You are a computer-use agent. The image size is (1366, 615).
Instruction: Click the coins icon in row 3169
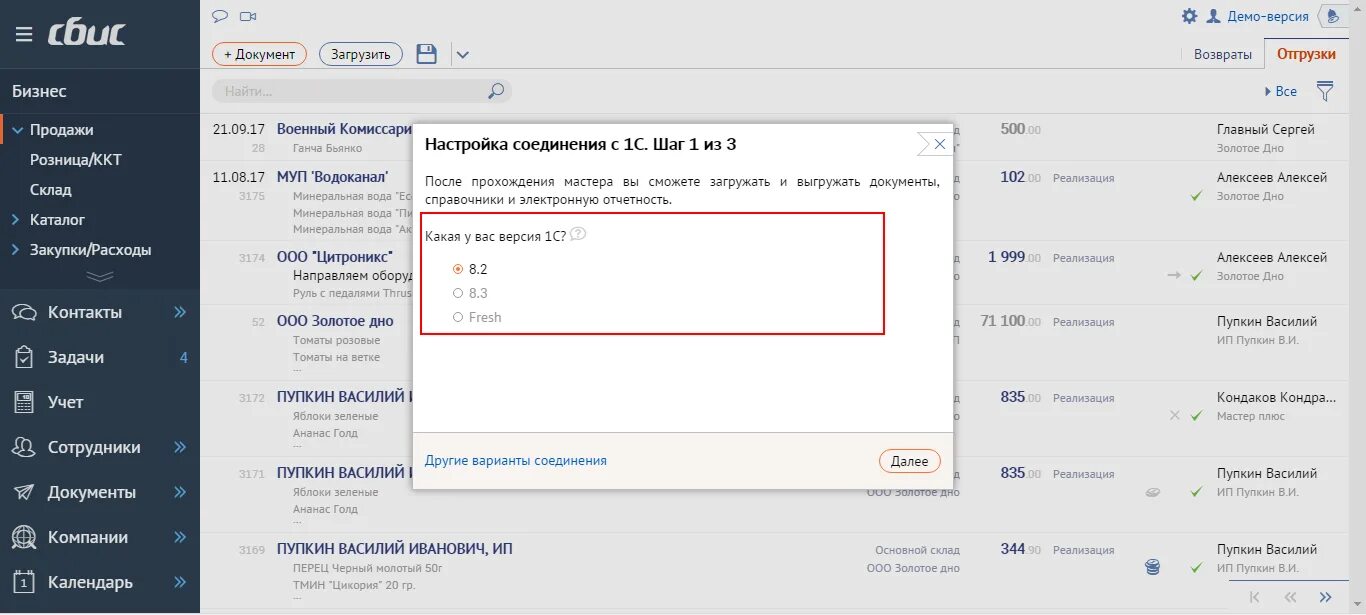click(x=1153, y=567)
